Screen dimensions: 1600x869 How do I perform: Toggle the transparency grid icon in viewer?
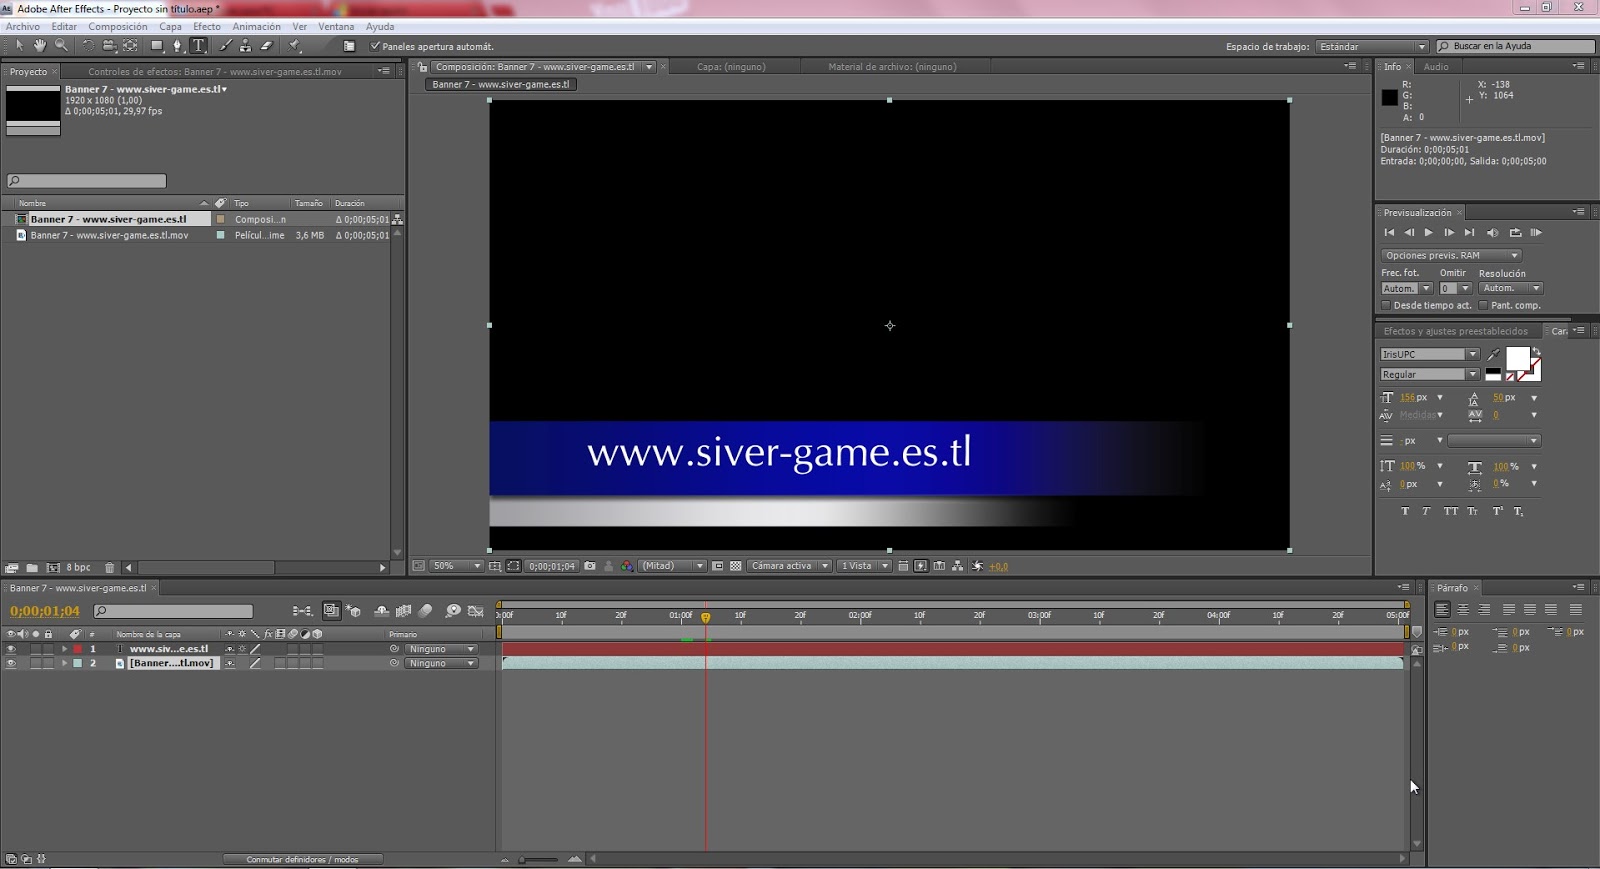point(736,566)
